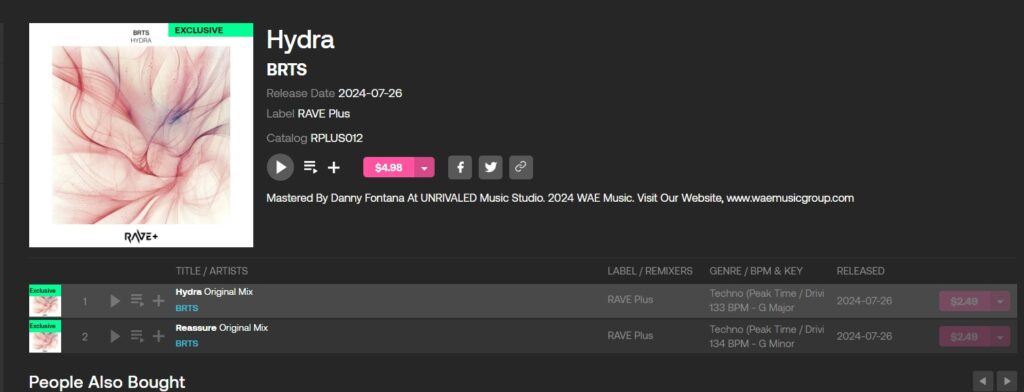Buy Hydra track for $2.49
Image resolution: width=1024 pixels, height=392 pixels.
click(x=965, y=301)
